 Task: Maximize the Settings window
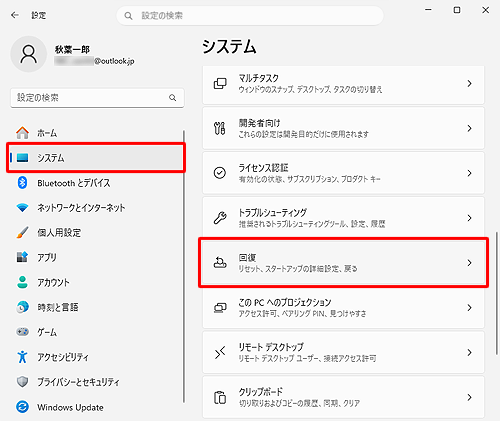click(457, 10)
